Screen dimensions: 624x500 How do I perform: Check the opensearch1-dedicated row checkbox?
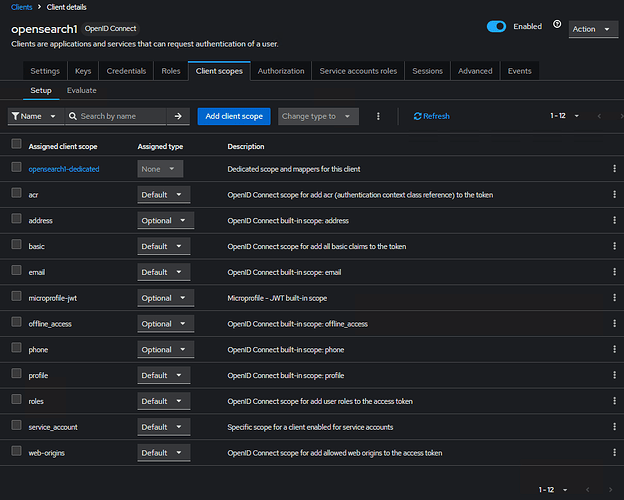[x=16, y=167]
